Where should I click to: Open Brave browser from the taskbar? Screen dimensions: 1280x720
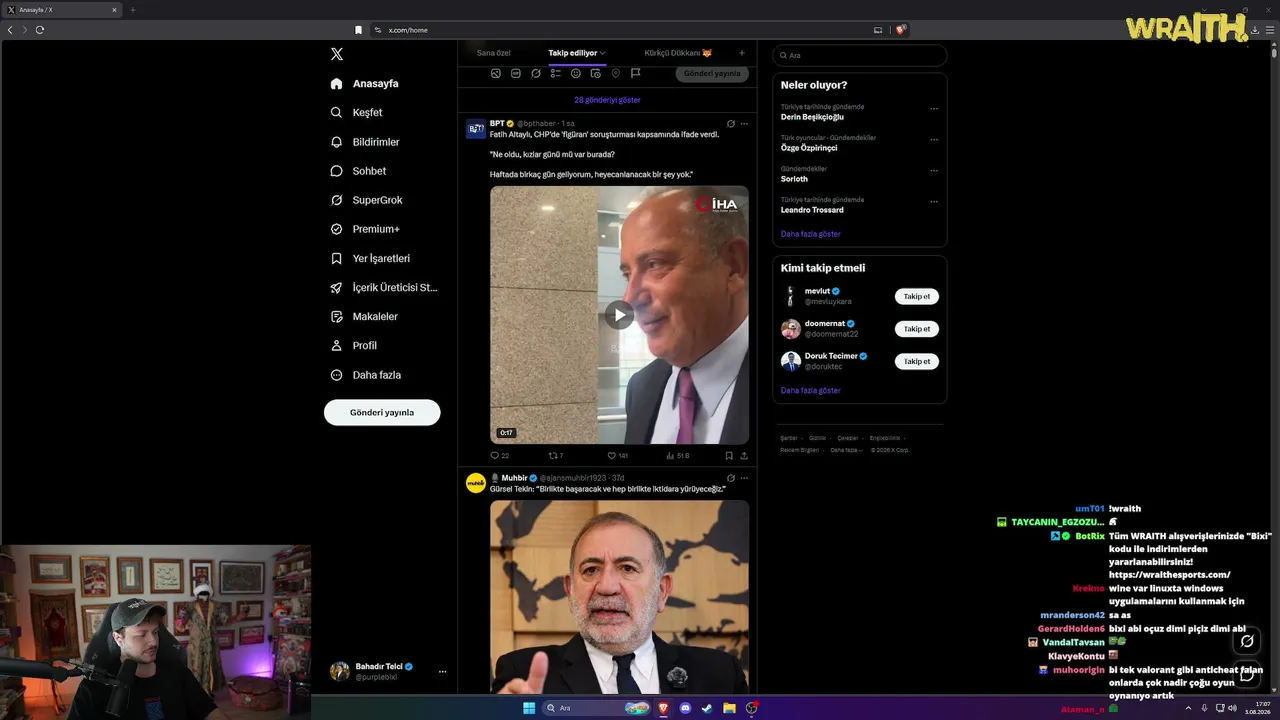(663, 708)
